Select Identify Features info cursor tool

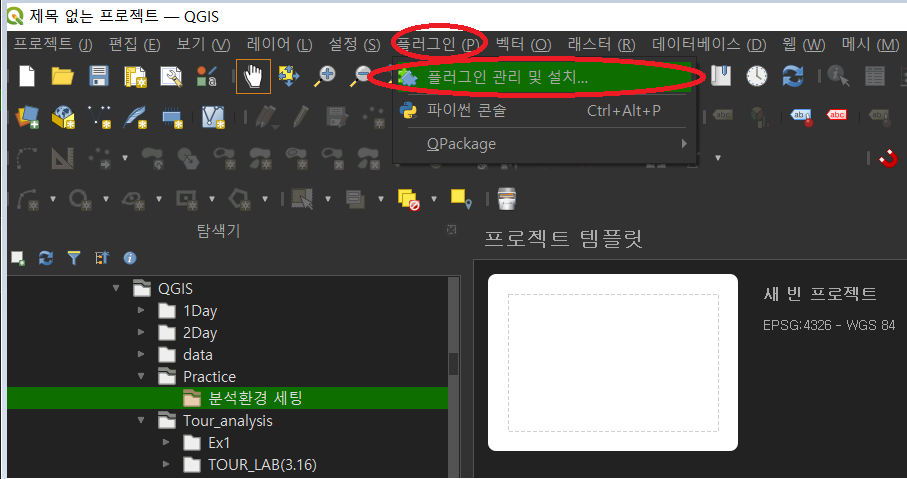pos(838,76)
